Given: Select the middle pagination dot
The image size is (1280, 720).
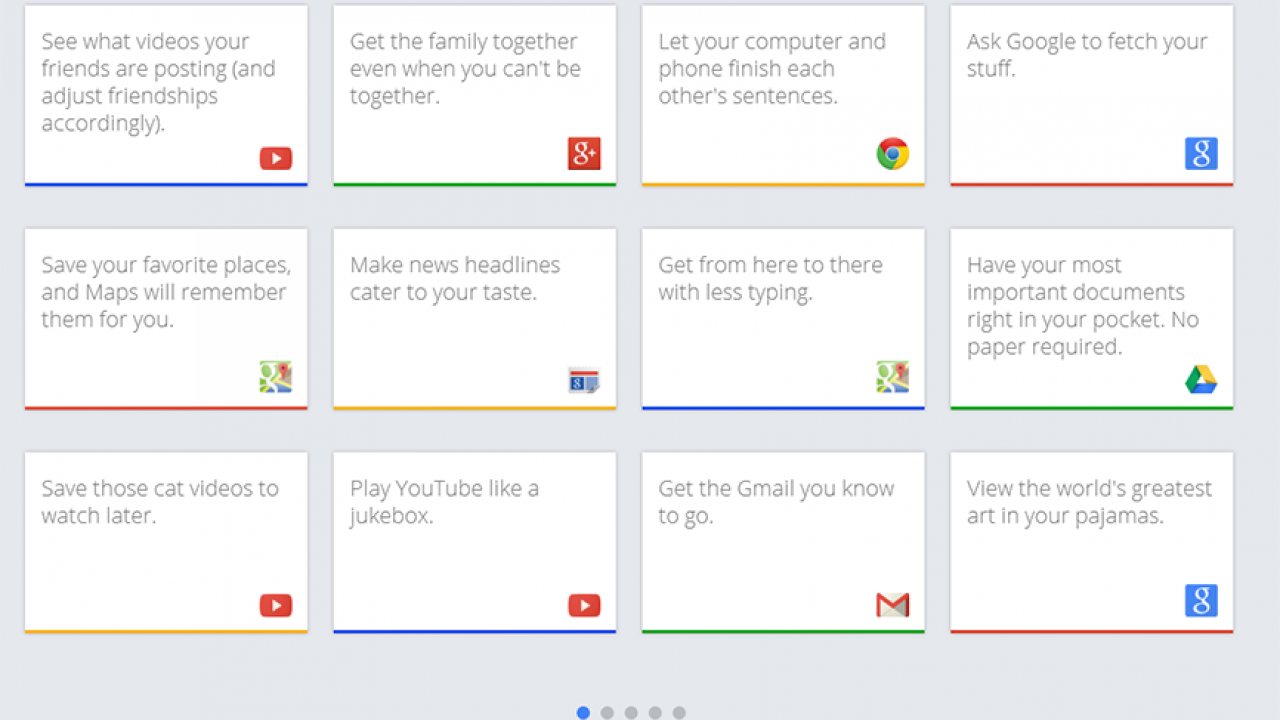Looking at the screenshot, I should pos(631,713).
